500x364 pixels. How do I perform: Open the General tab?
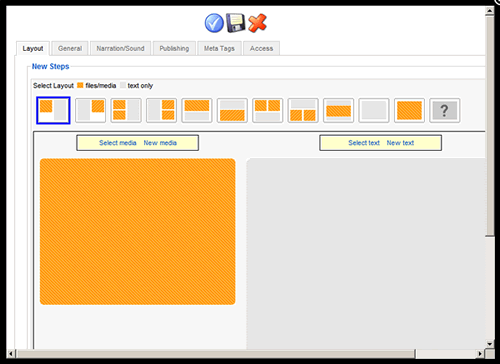pyautogui.click(x=70, y=49)
